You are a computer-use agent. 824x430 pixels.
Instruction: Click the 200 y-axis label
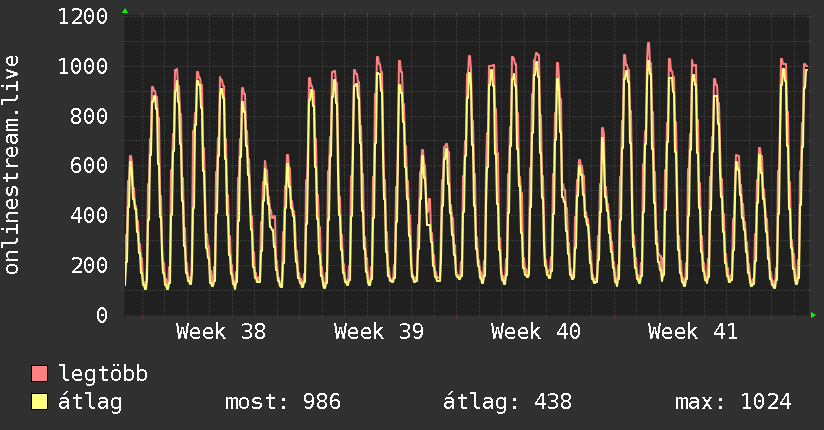coord(89,265)
